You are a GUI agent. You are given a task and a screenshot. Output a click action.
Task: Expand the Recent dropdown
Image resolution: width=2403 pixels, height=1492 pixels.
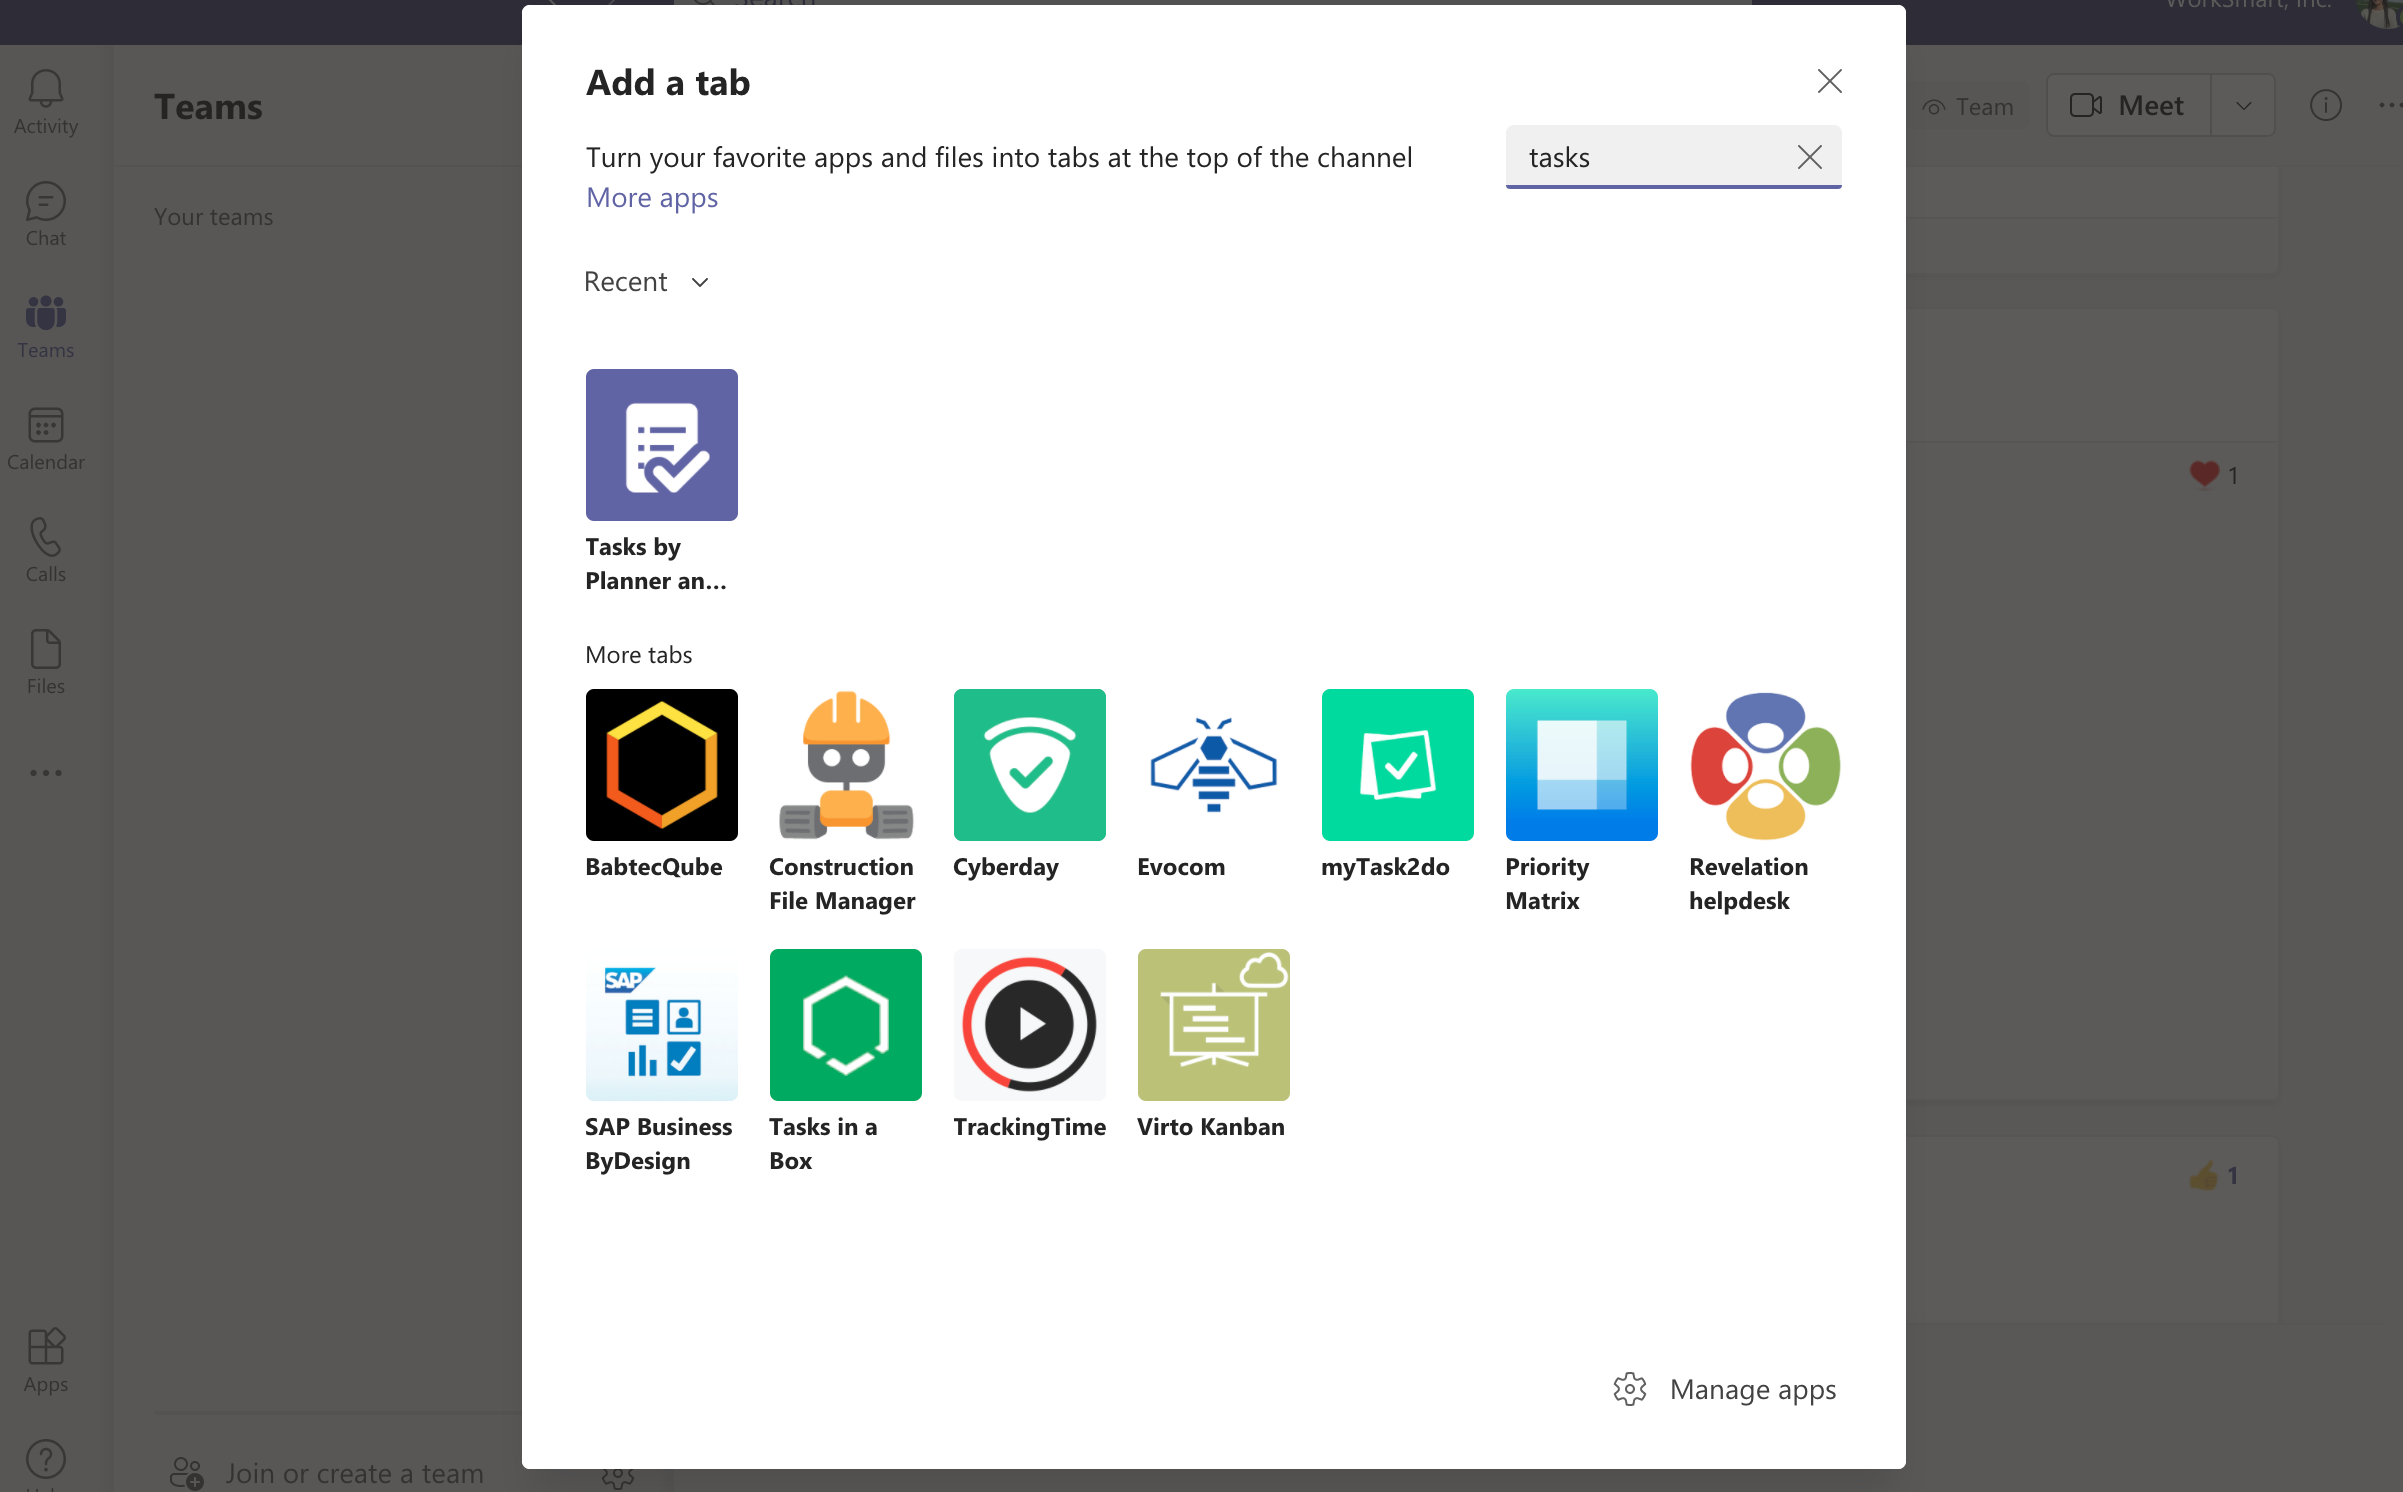click(x=646, y=282)
